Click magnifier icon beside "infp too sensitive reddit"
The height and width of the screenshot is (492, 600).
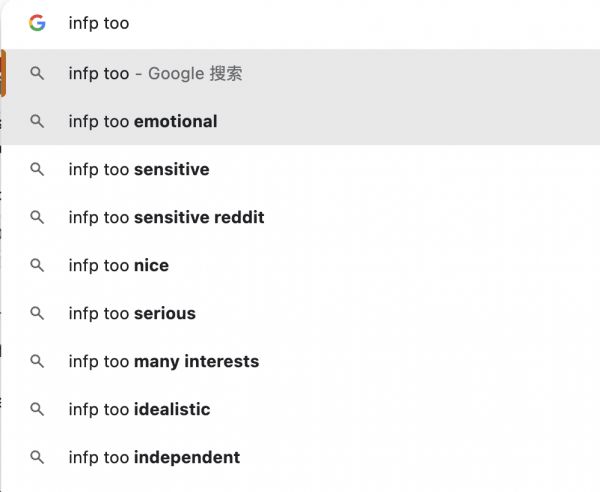37,217
